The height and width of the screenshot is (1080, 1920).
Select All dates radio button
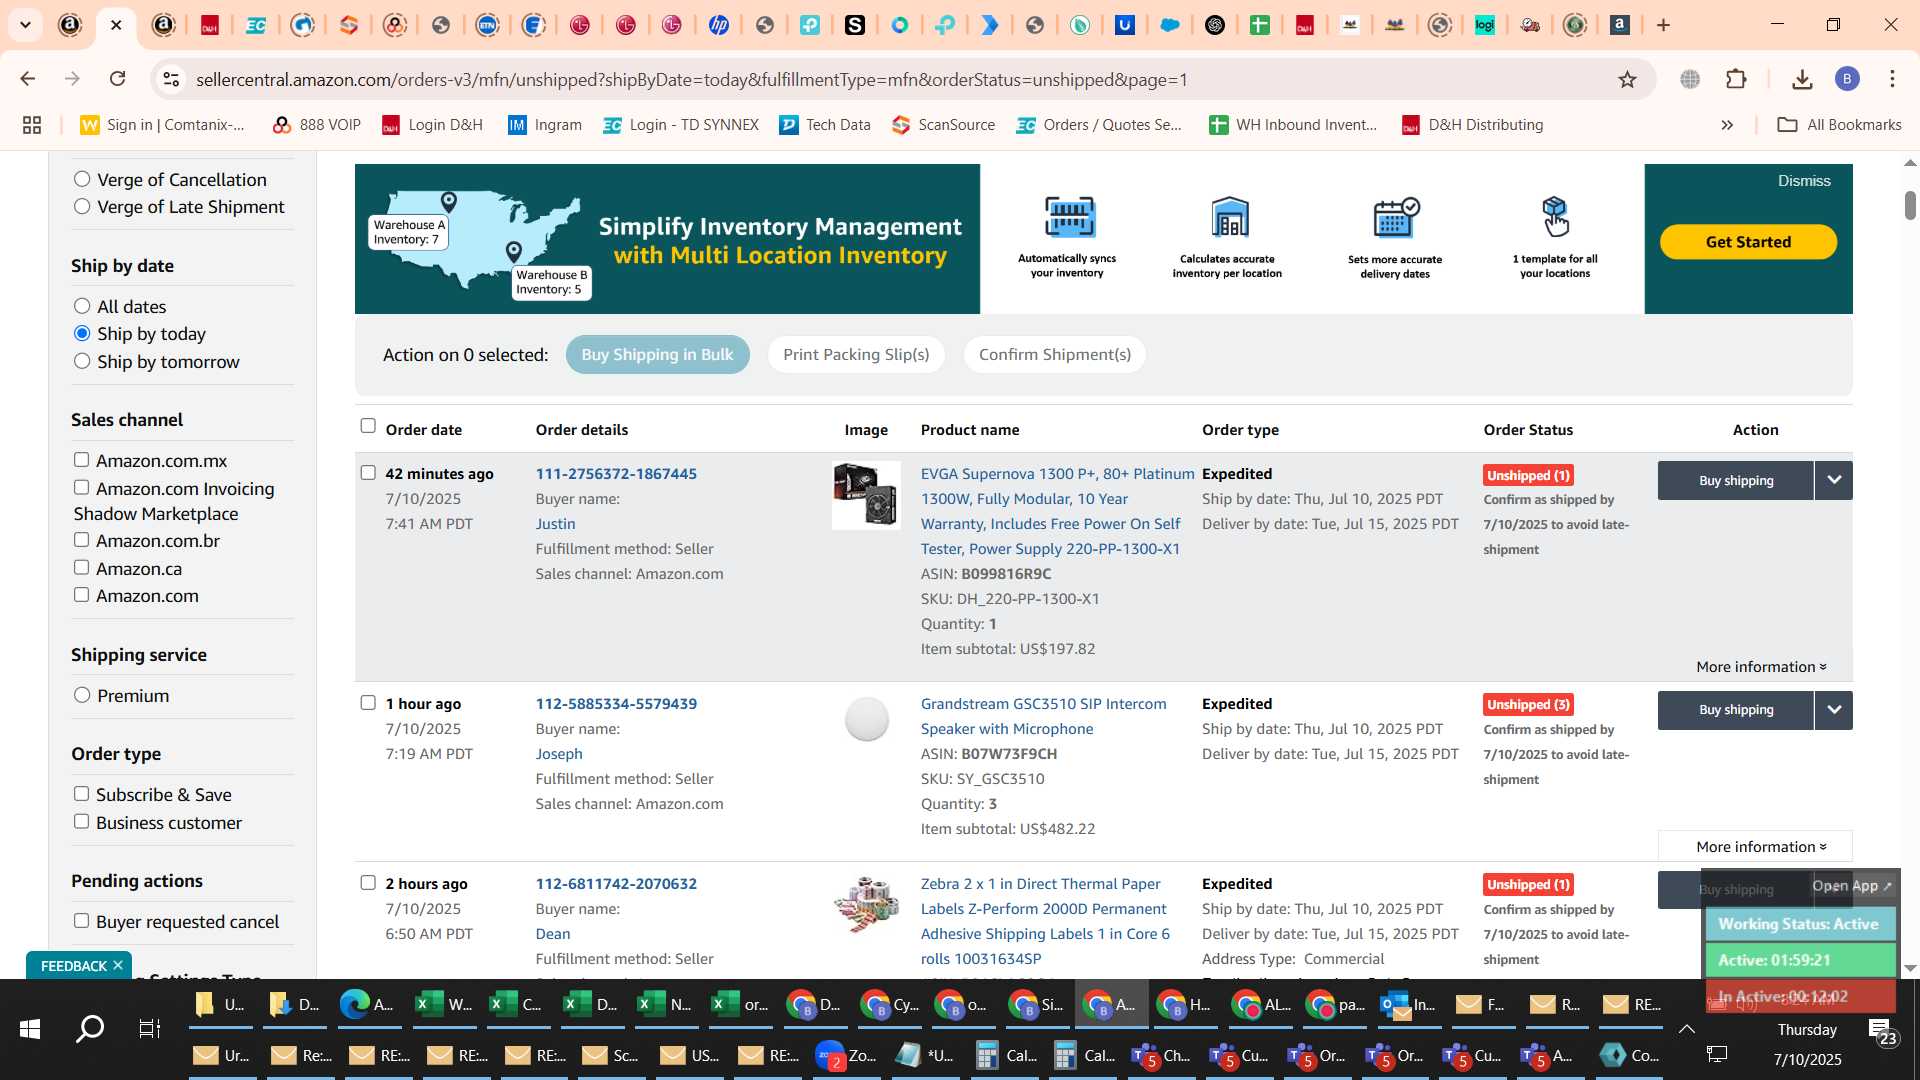click(x=82, y=306)
